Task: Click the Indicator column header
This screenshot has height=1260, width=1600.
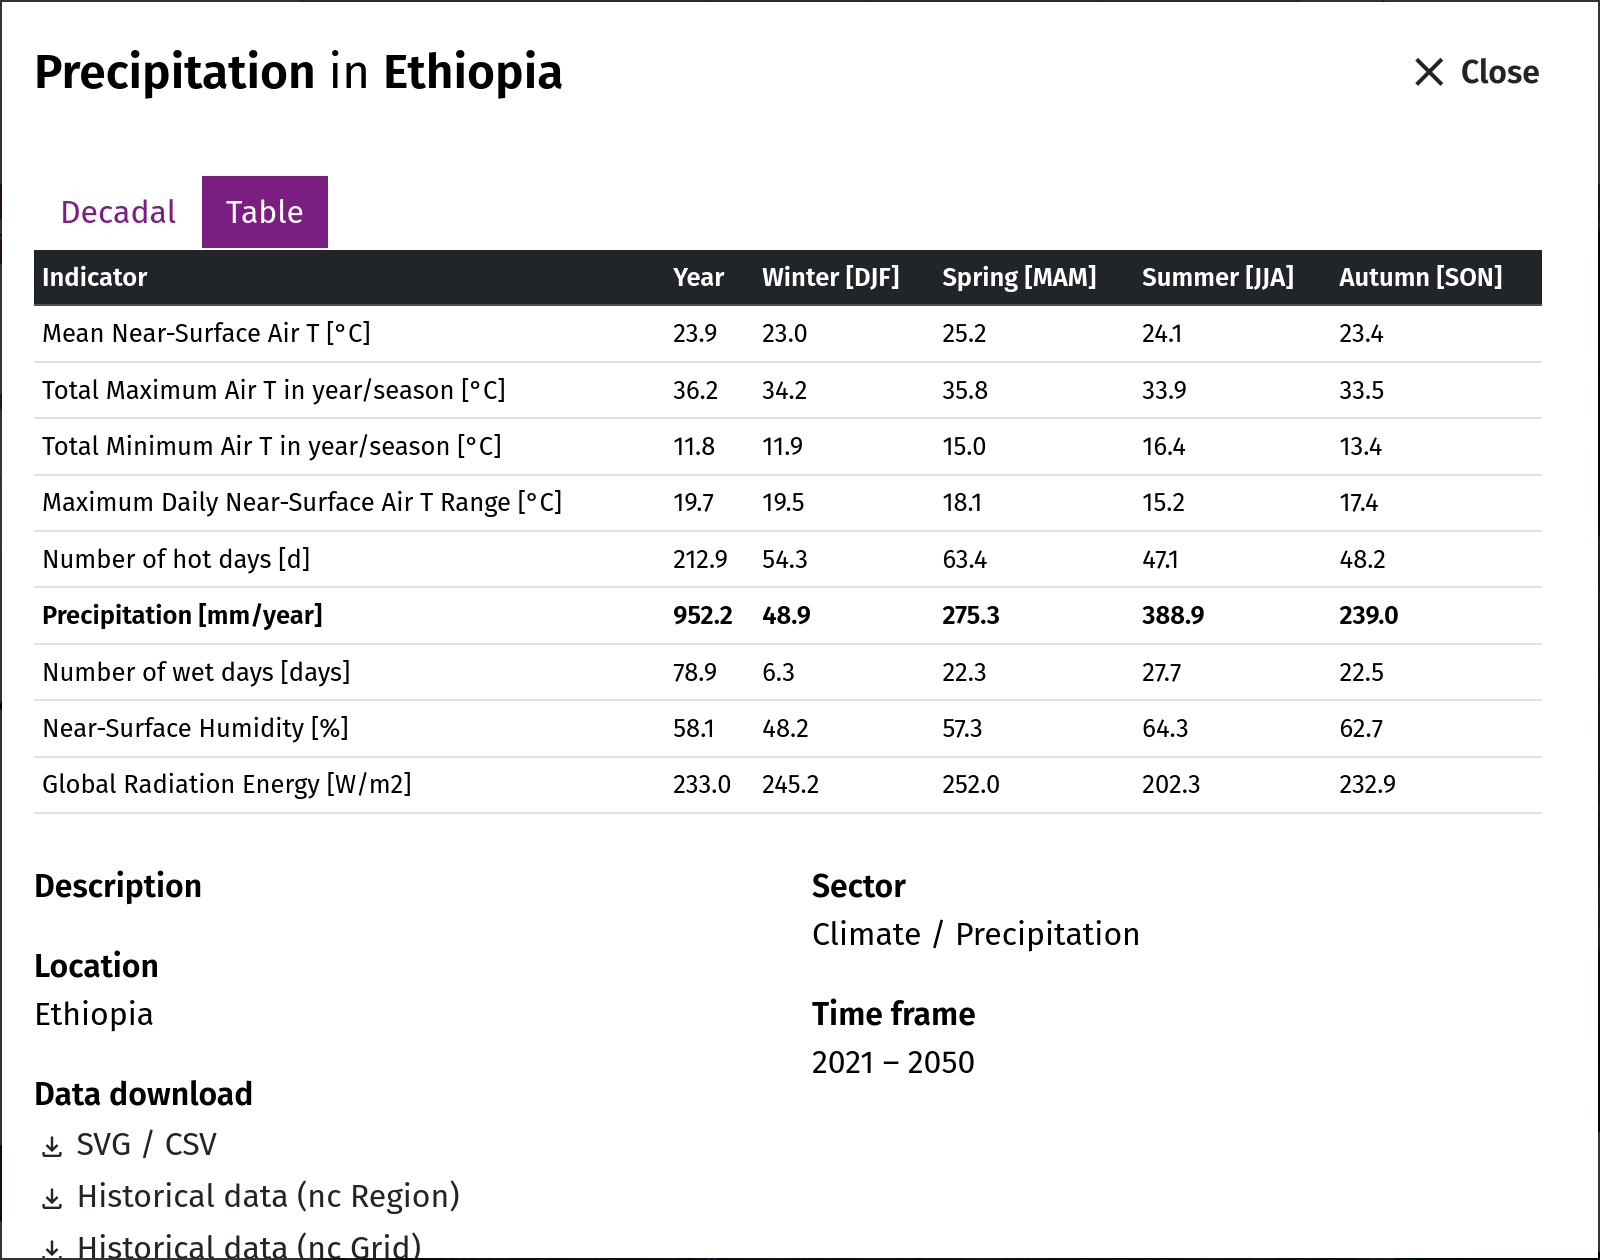Action: point(95,277)
